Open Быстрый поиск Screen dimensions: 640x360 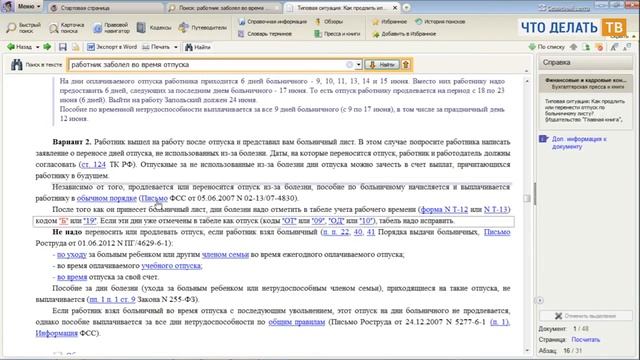tap(24, 28)
